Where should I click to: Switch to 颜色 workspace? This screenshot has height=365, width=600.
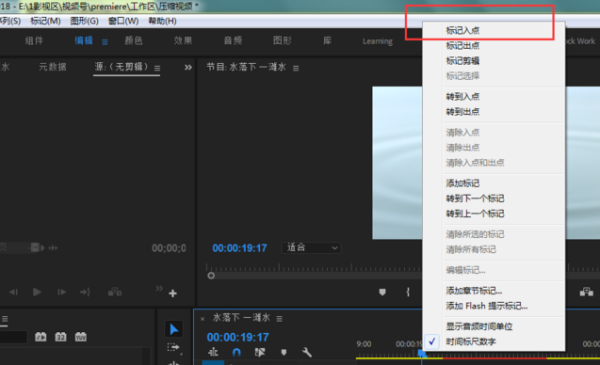point(133,41)
